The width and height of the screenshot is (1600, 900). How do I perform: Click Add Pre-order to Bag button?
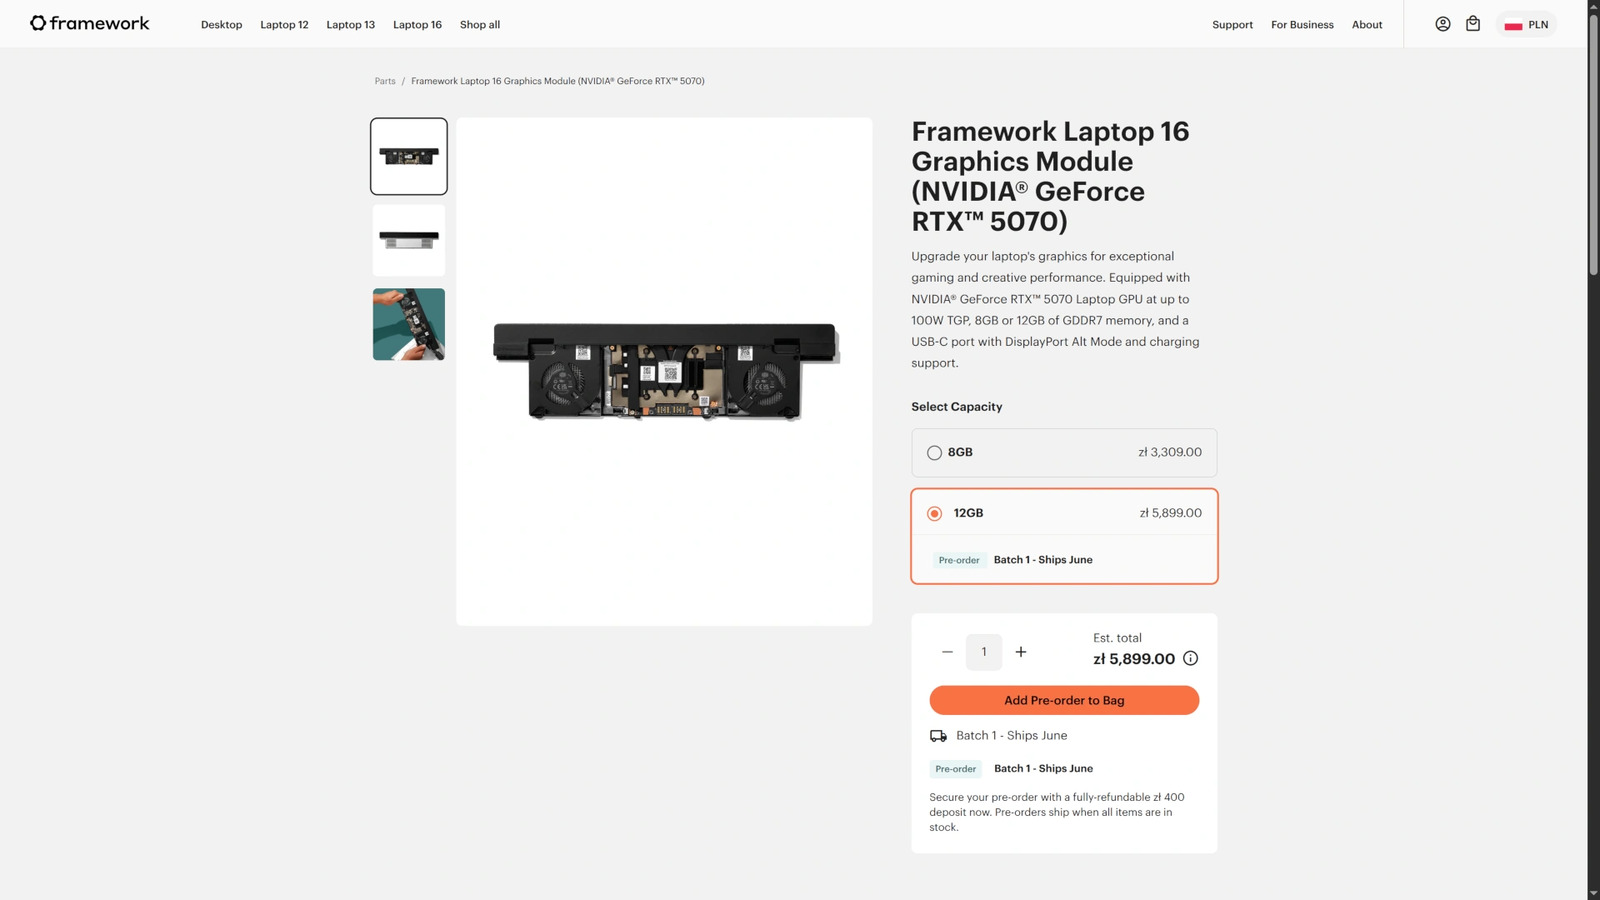(1064, 700)
